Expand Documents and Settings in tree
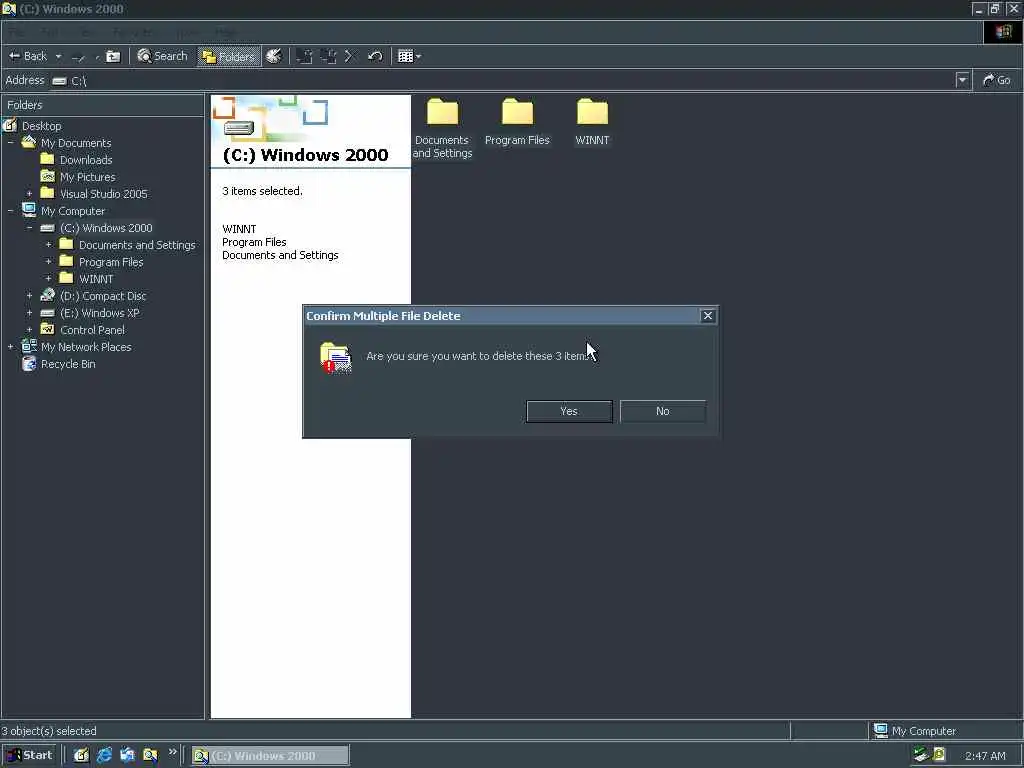1024x768 pixels. click(x=48, y=245)
